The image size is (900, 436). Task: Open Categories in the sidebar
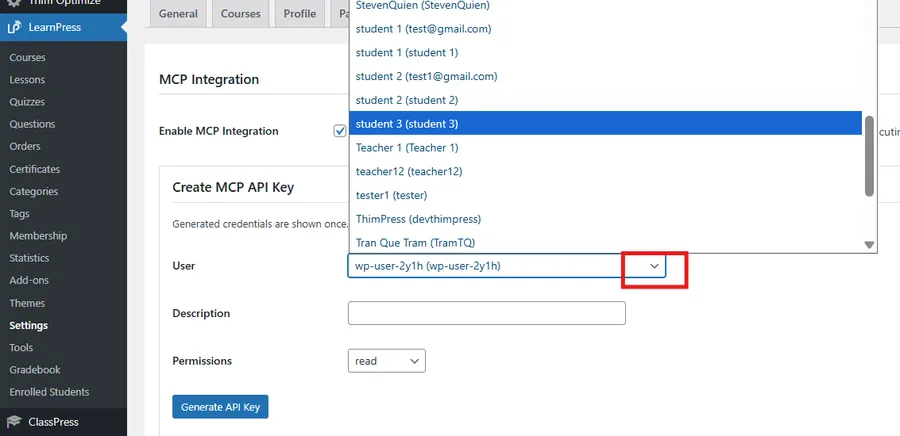33,192
